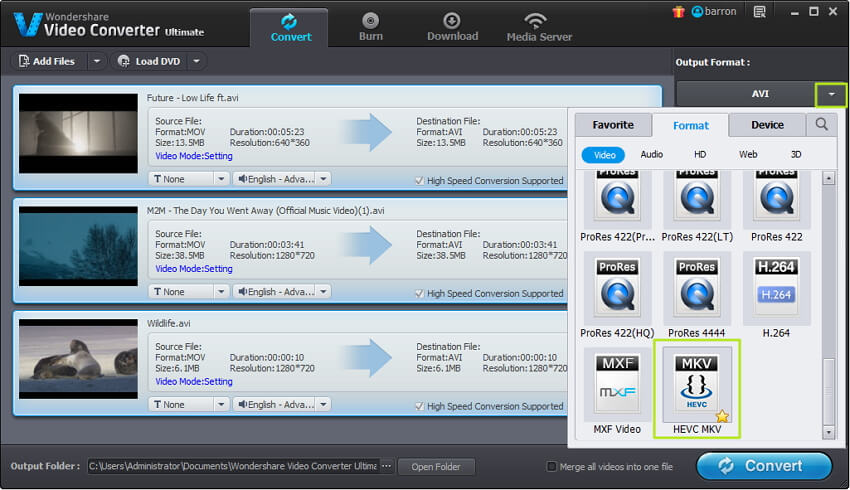
Task: Select the ProRes 422(Pr... format icon
Action: tap(617, 198)
